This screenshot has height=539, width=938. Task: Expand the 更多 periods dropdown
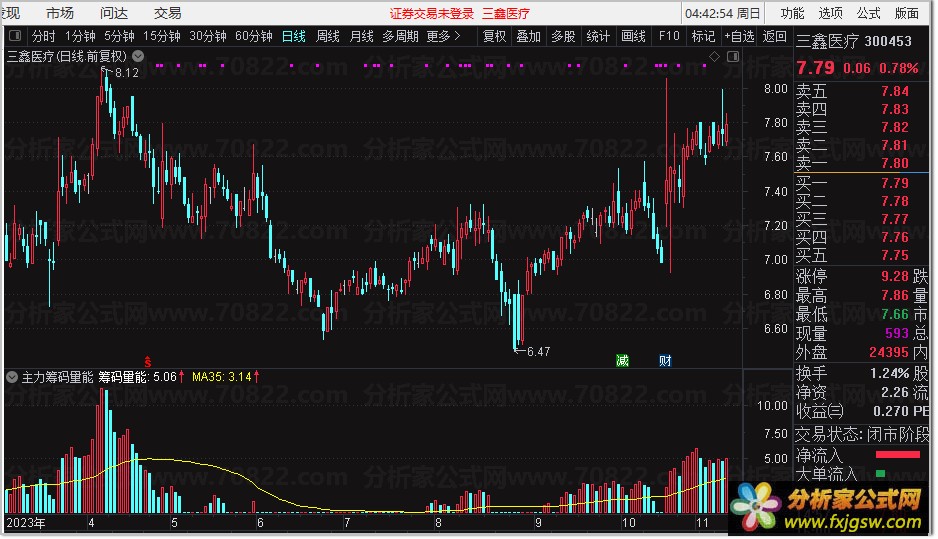tap(443, 36)
